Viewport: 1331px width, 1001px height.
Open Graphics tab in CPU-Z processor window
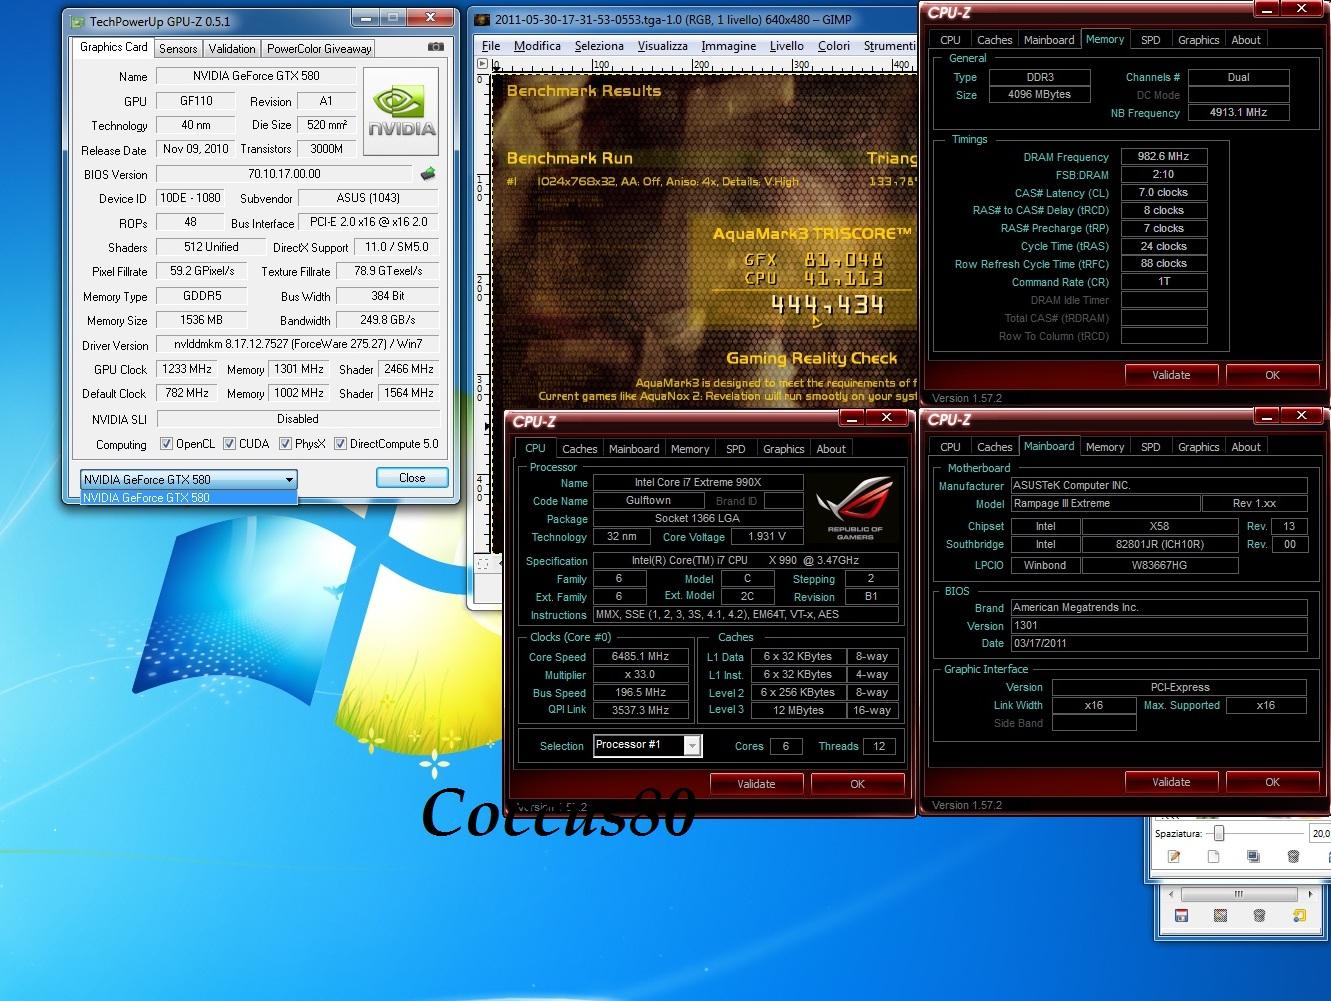click(x=783, y=449)
